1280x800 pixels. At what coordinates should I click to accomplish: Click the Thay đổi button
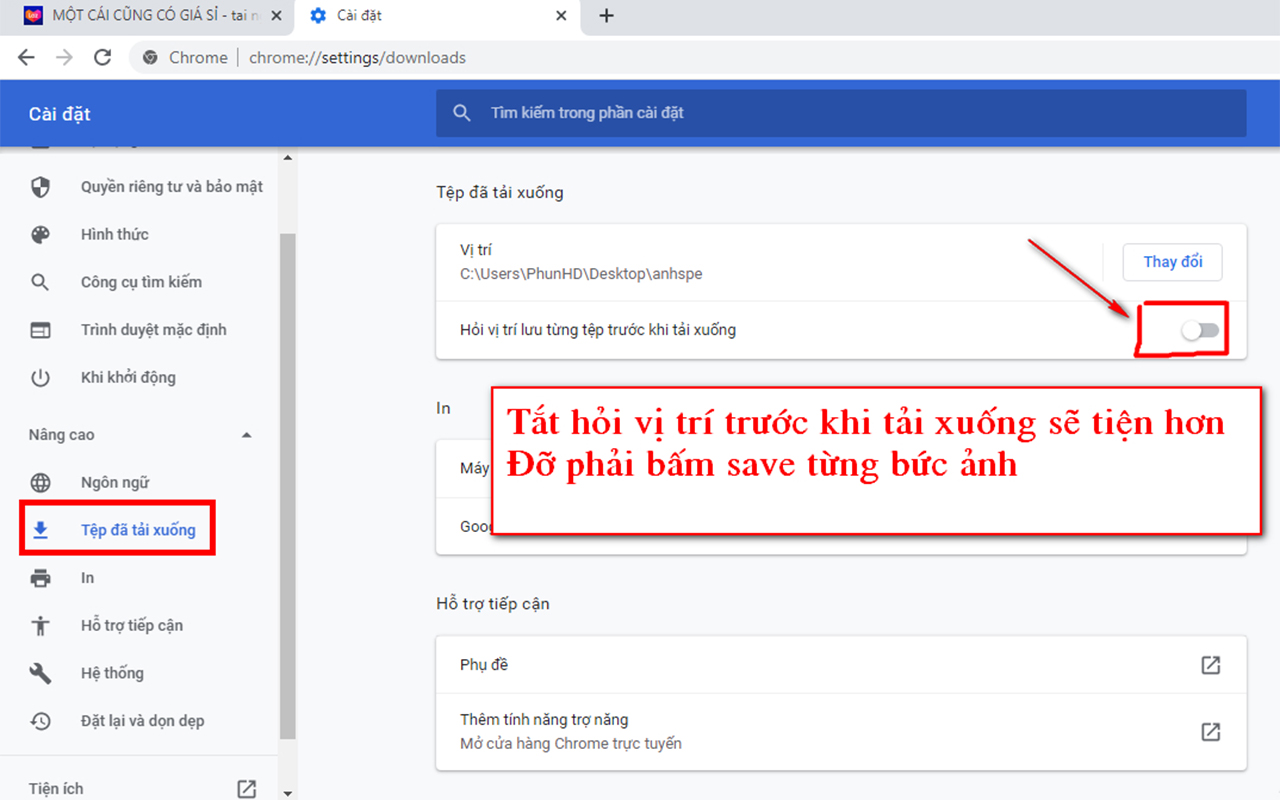click(x=1172, y=261)
